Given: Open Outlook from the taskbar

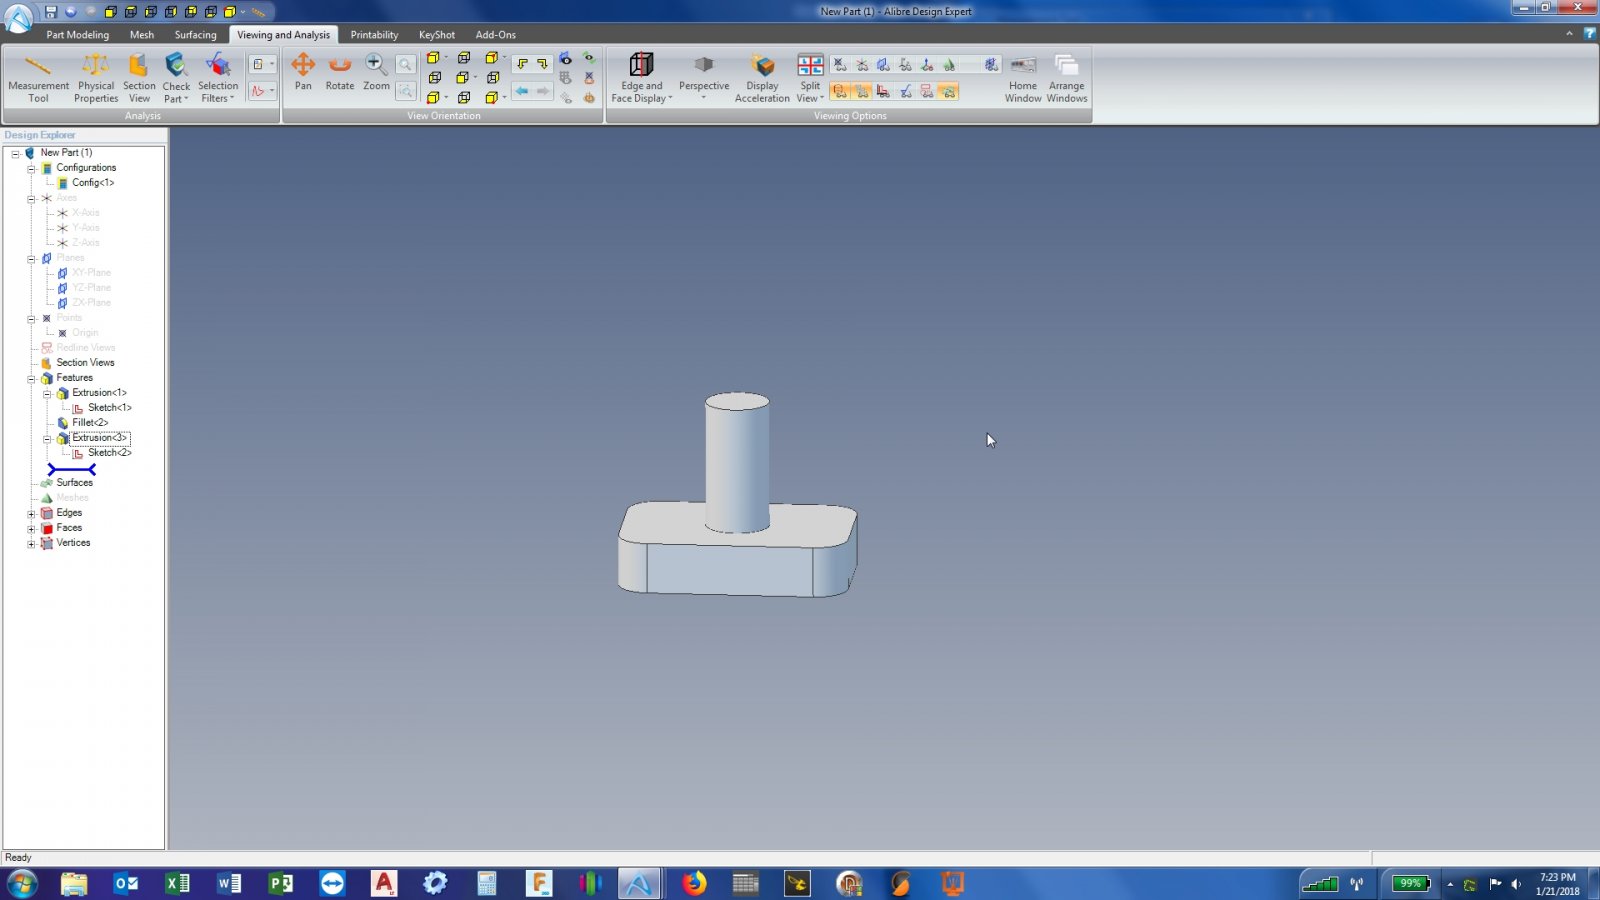Looking at the screenshot, I should coord(126,883).
